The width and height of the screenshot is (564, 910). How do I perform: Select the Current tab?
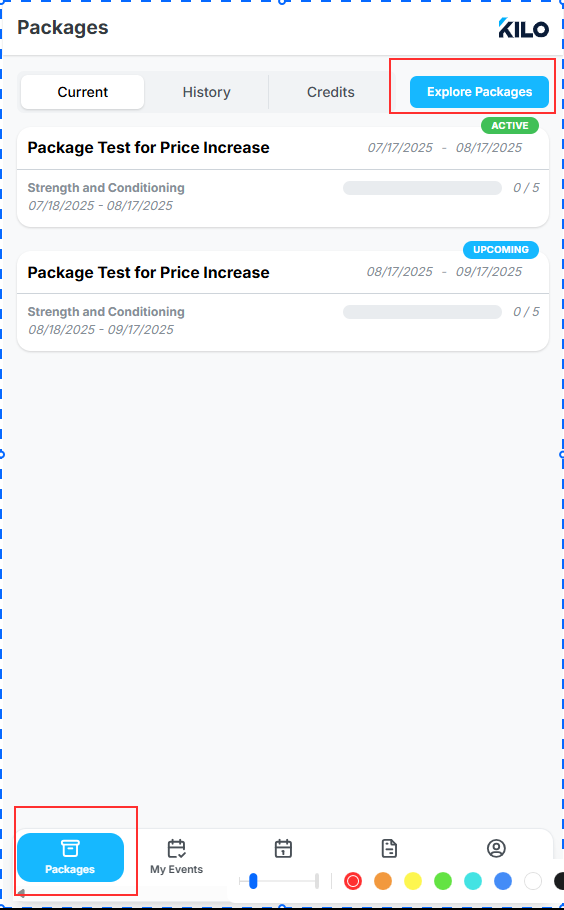coord(82,92)
